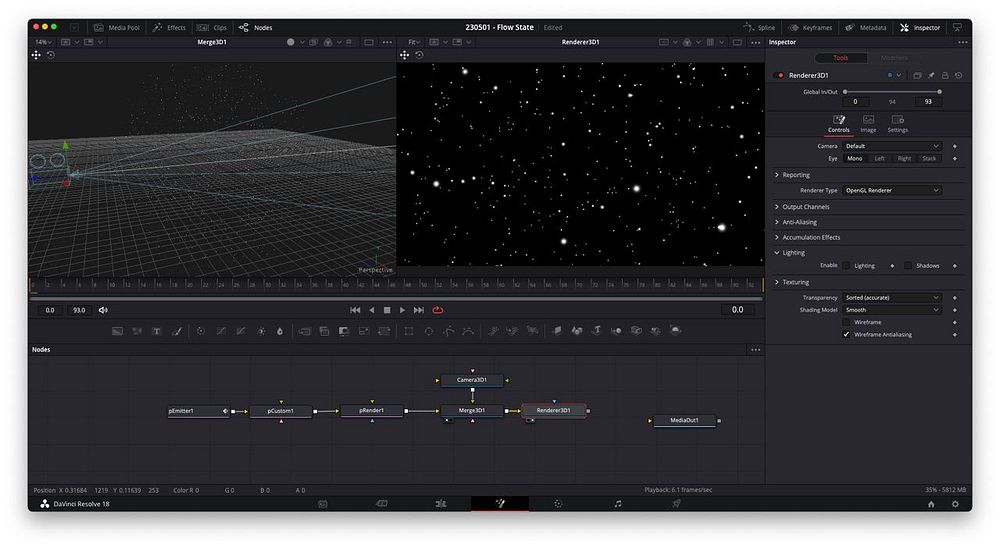Play forward in the transport controls

point(402,310)
